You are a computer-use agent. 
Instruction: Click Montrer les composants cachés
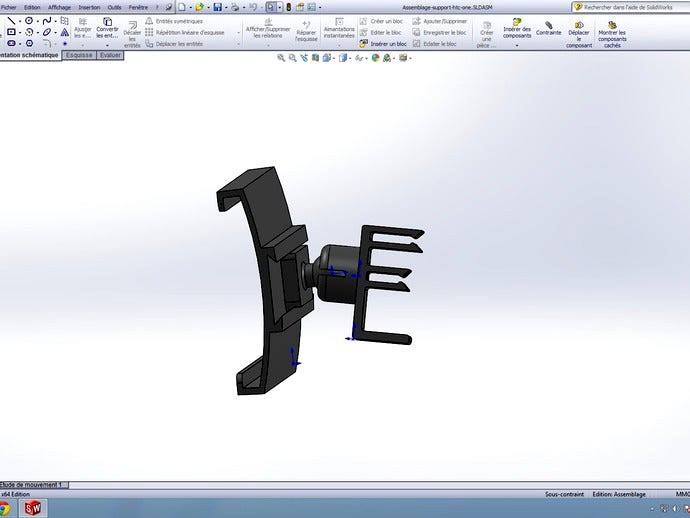pyautogui.click(x=612, y=34)
